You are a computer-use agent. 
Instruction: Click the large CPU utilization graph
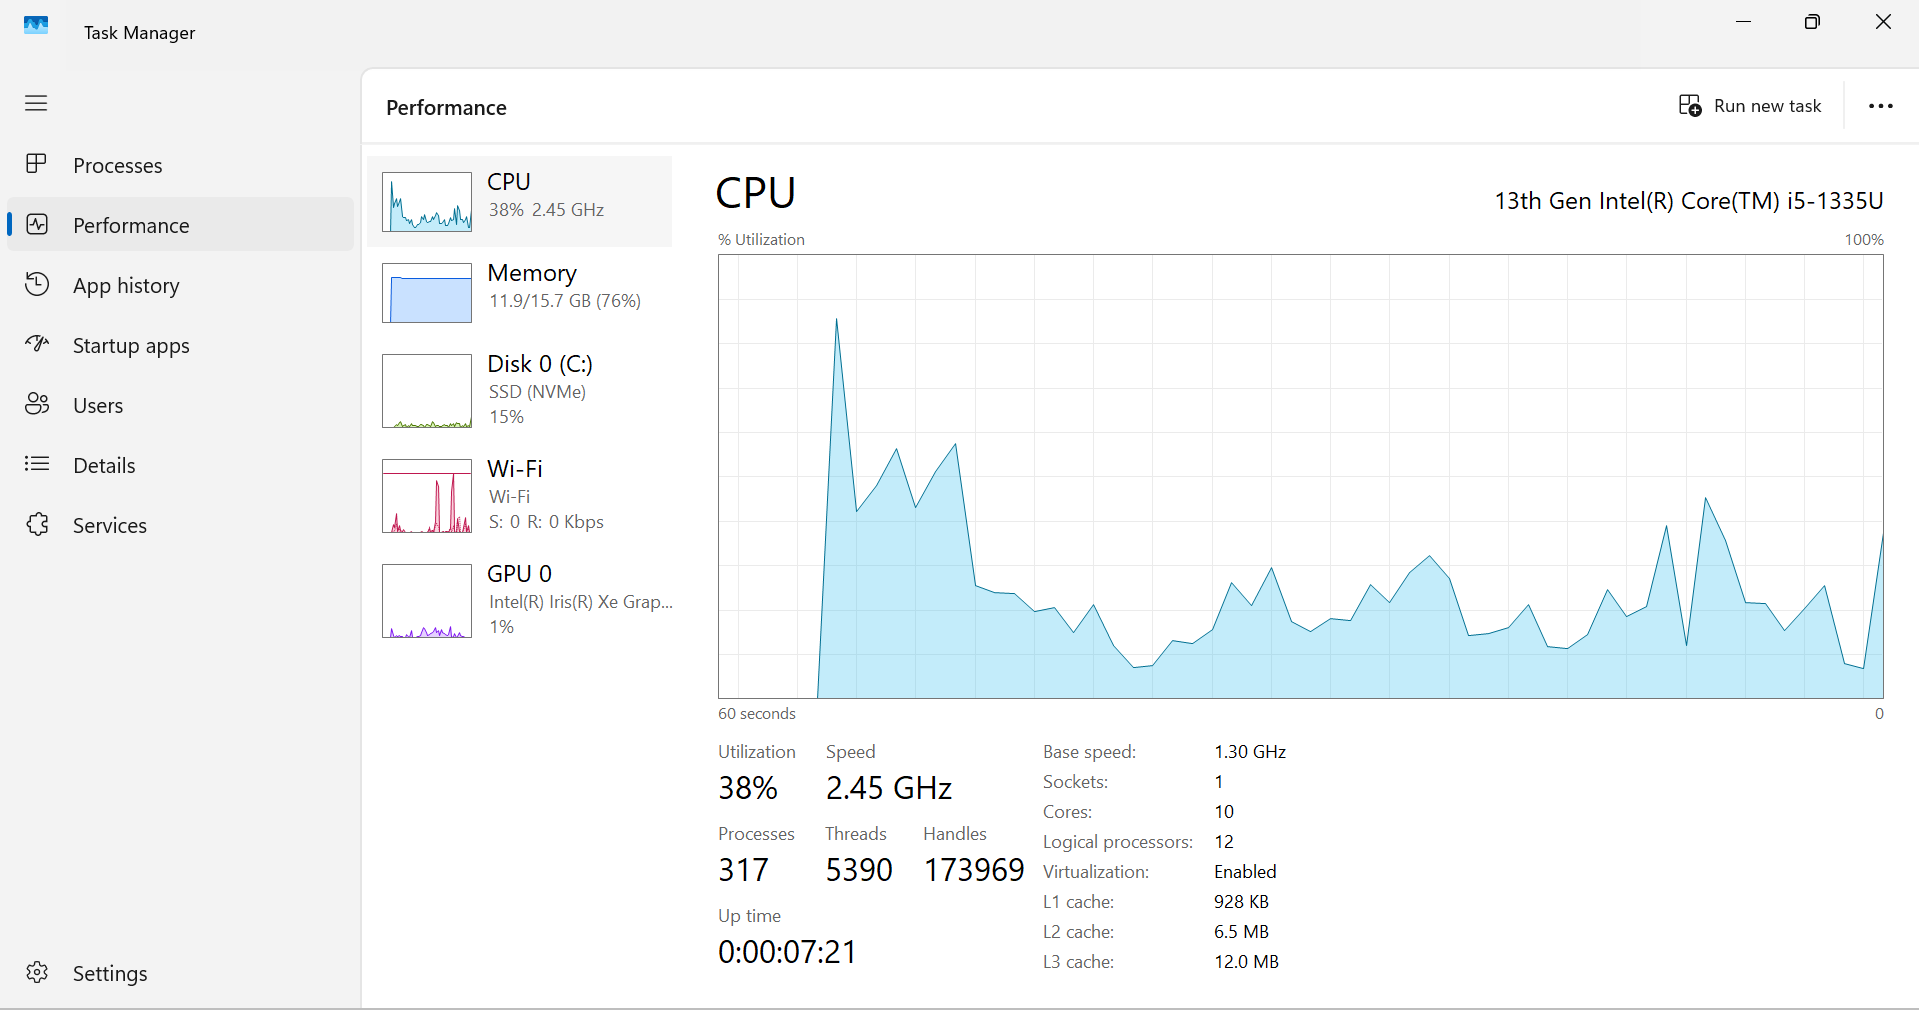pyautogui.click(x=1301, y=477)
